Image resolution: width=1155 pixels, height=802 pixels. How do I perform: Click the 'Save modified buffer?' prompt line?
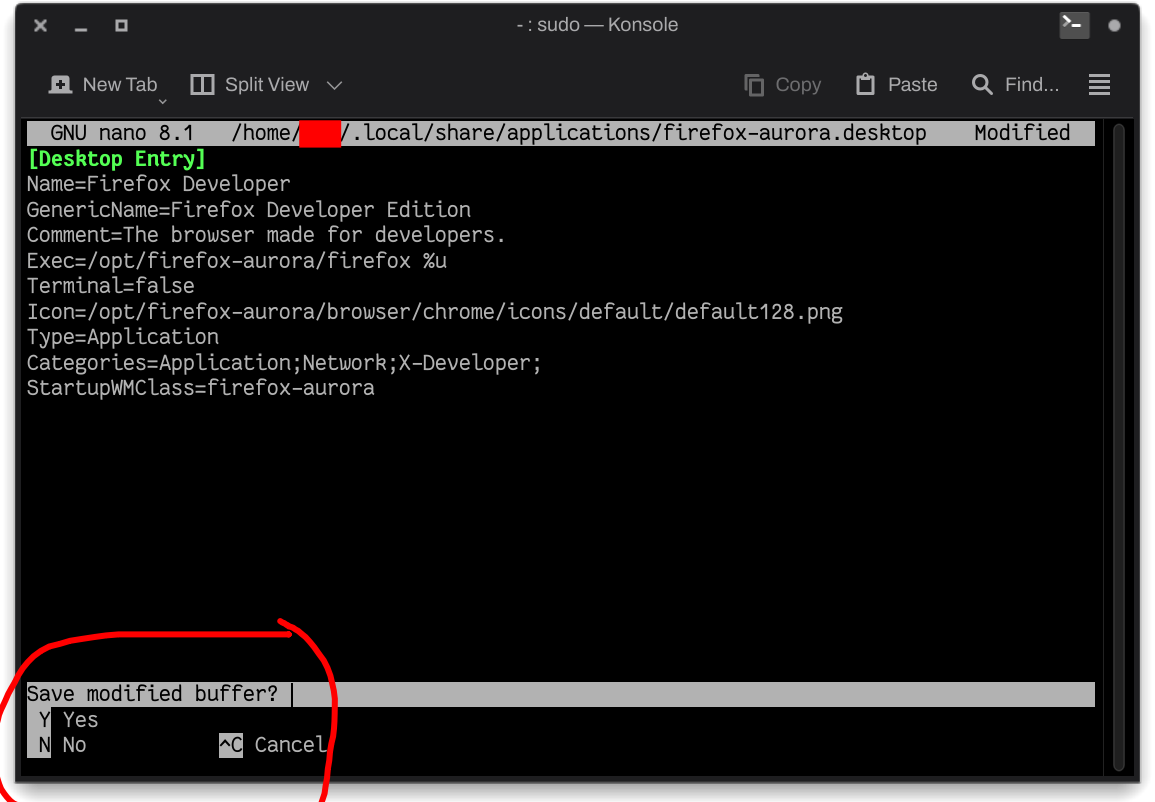coord(561,694)
